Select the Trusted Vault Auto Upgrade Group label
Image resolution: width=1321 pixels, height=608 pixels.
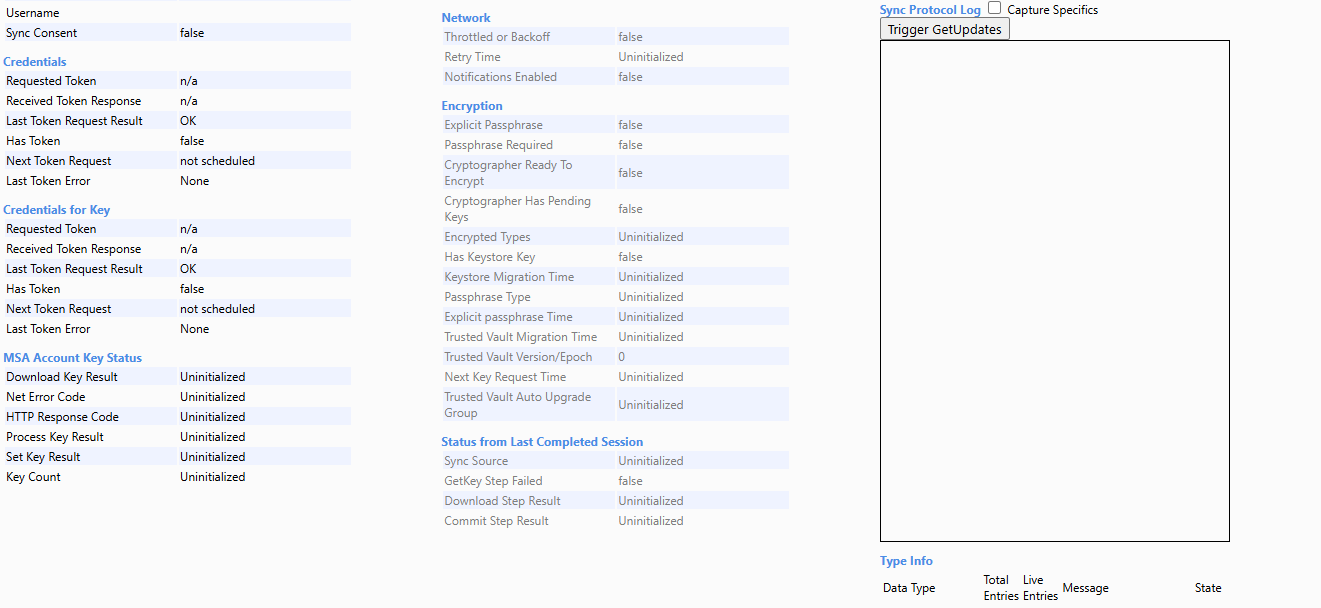click(x=517, y=405)
